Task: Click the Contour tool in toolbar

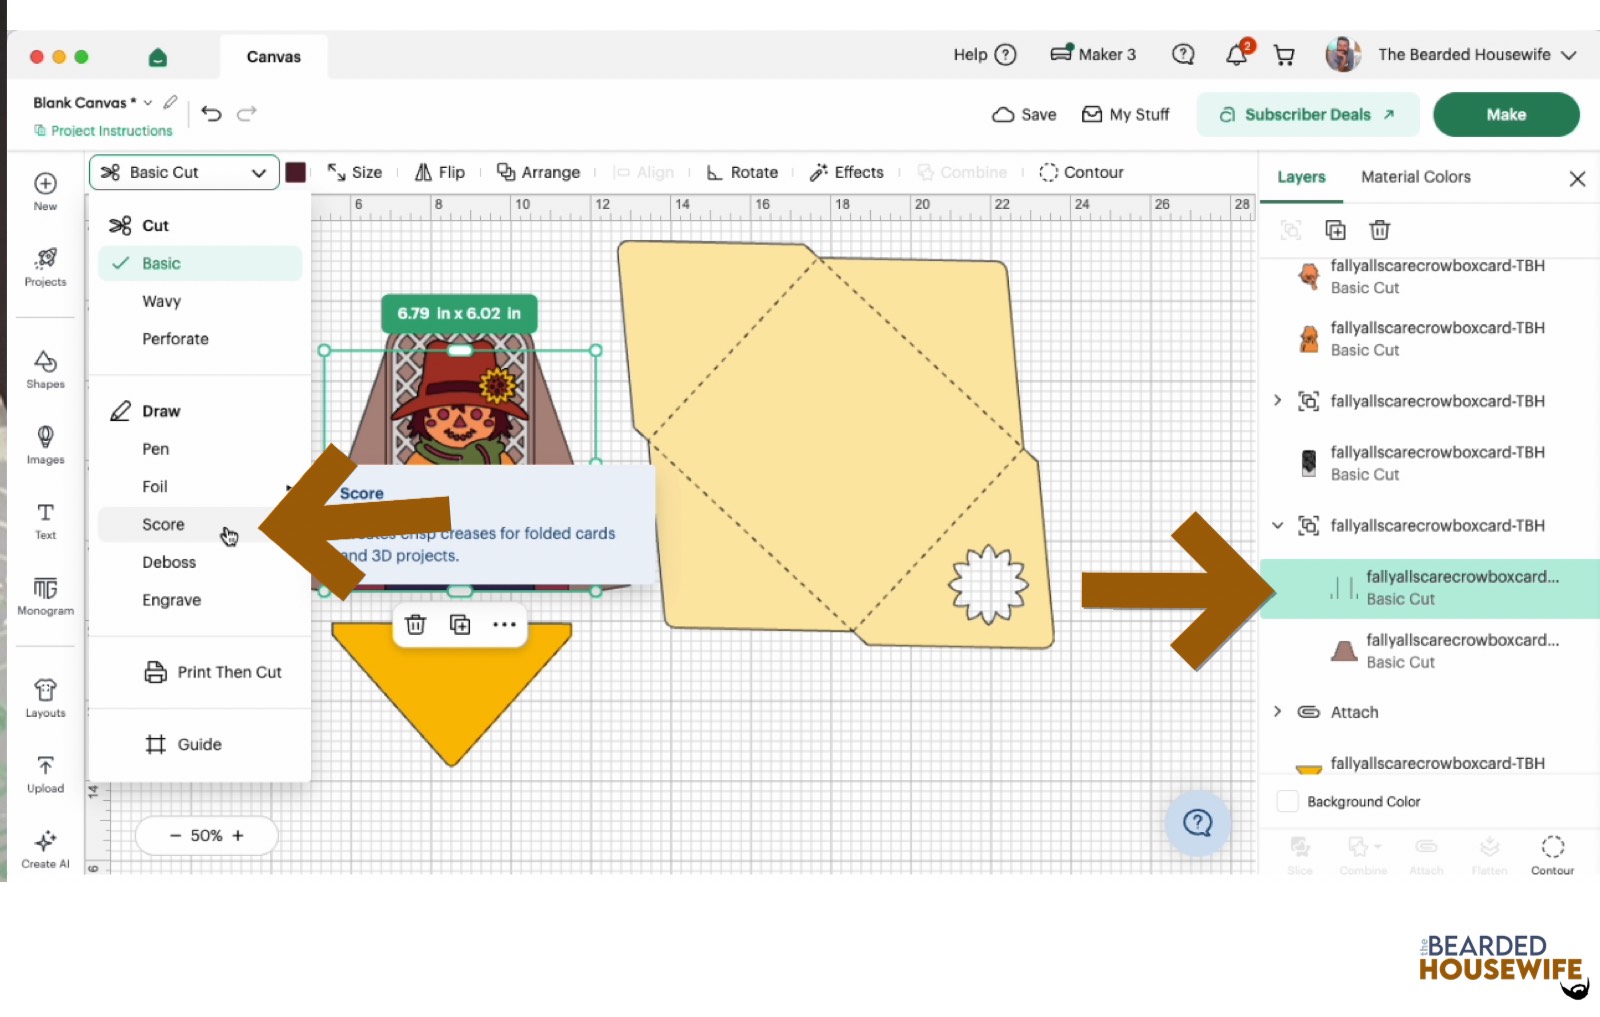Action: [x=1081, y=172]
